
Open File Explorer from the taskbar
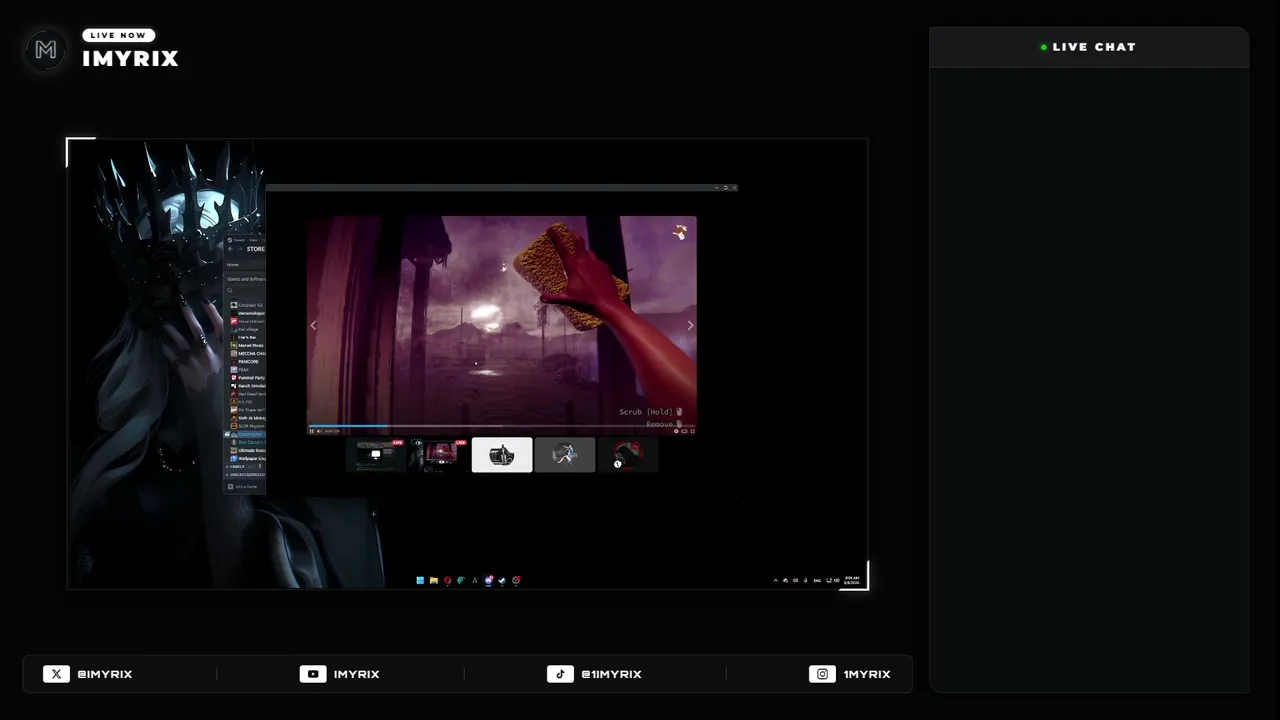coord(434,580)
